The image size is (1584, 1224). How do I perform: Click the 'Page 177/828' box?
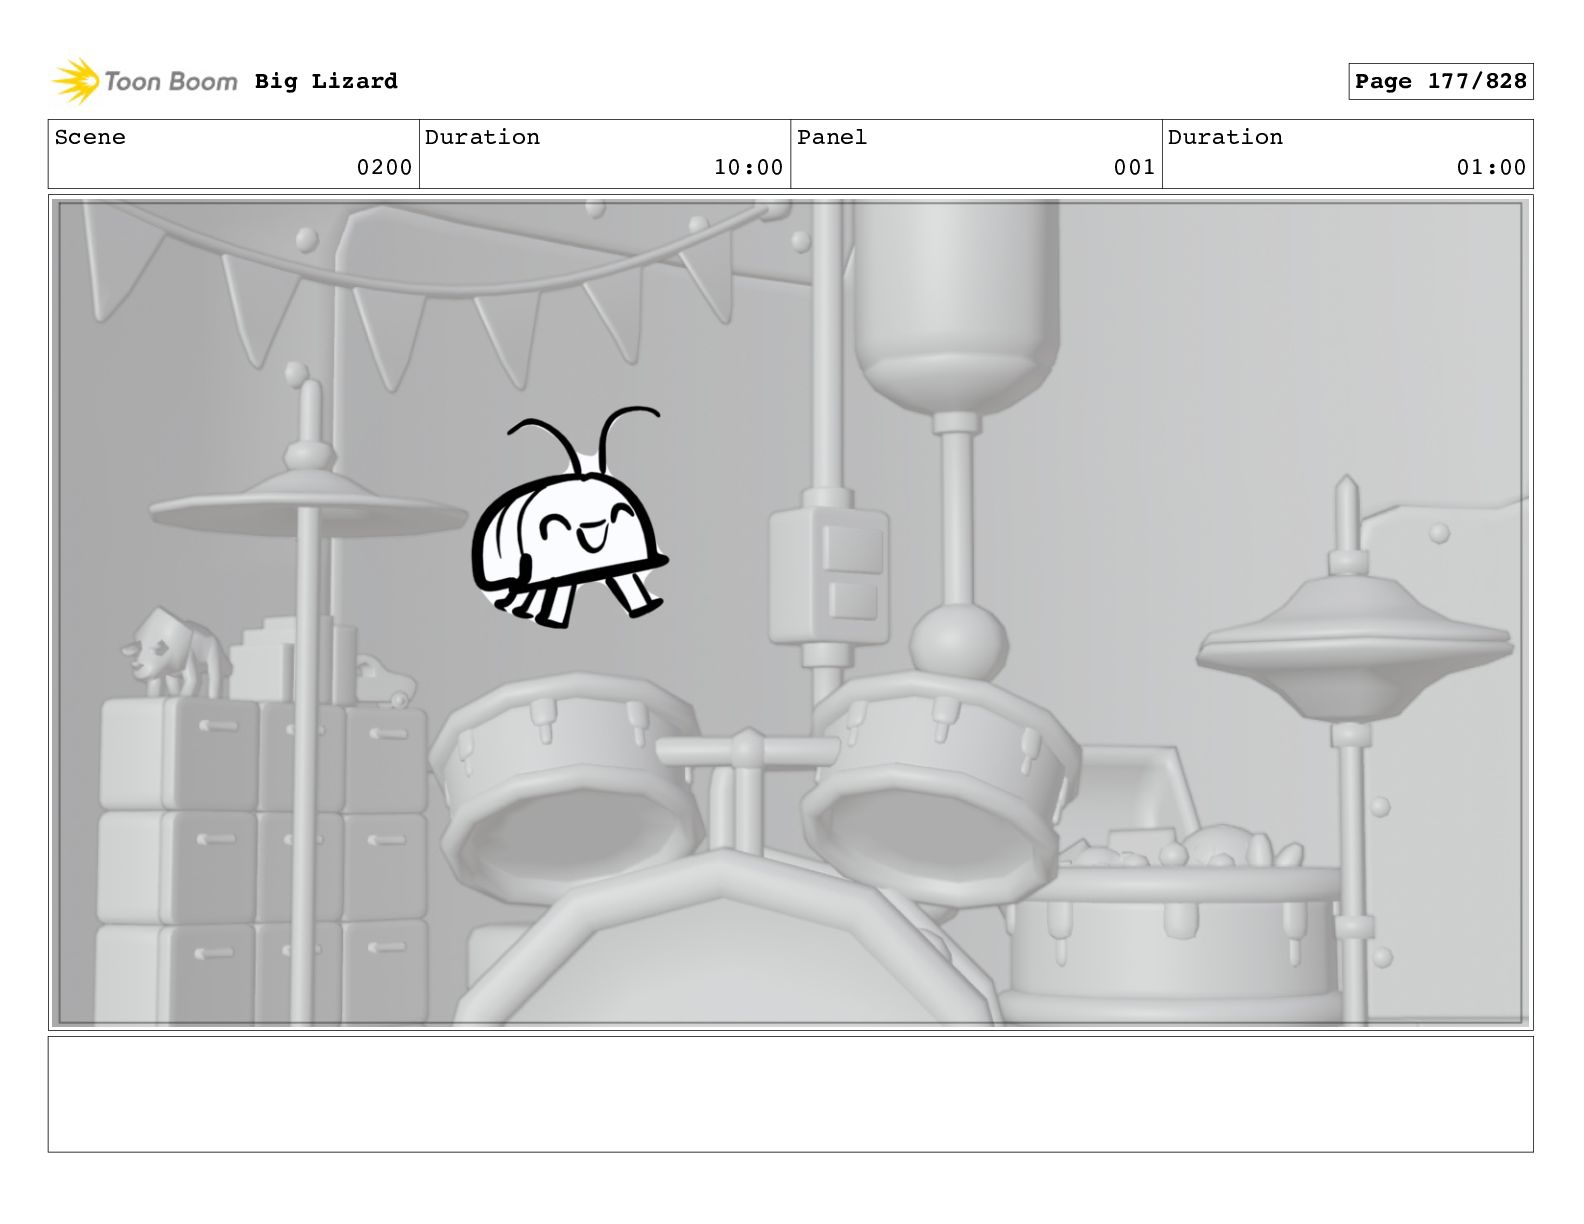(x=1441, y=81)
